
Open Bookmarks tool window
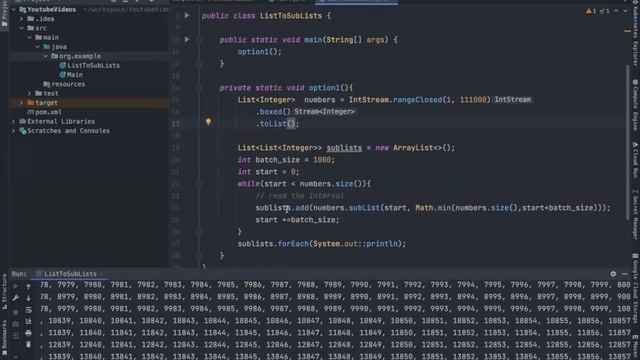pos(4,337)
